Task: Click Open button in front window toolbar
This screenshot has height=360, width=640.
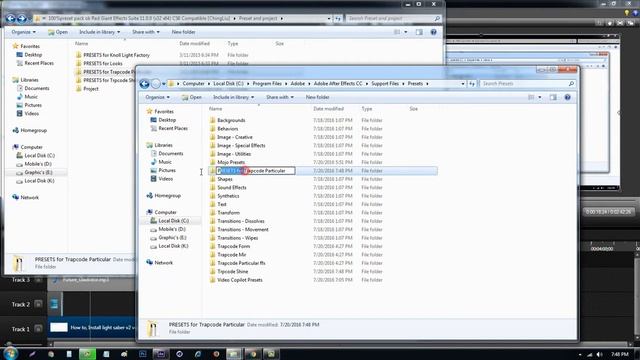Action: coord(192,97)
